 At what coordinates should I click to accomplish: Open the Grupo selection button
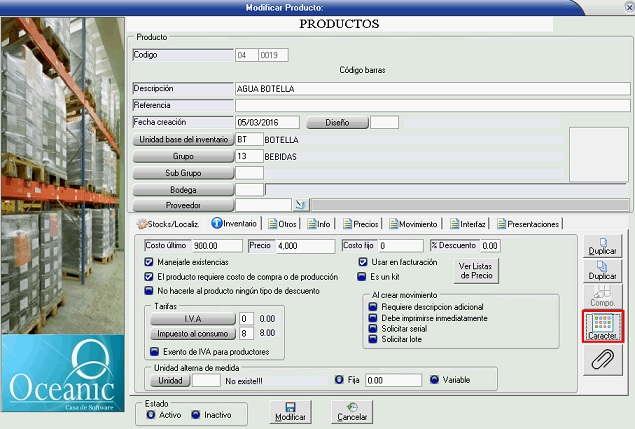pos(183,156)
